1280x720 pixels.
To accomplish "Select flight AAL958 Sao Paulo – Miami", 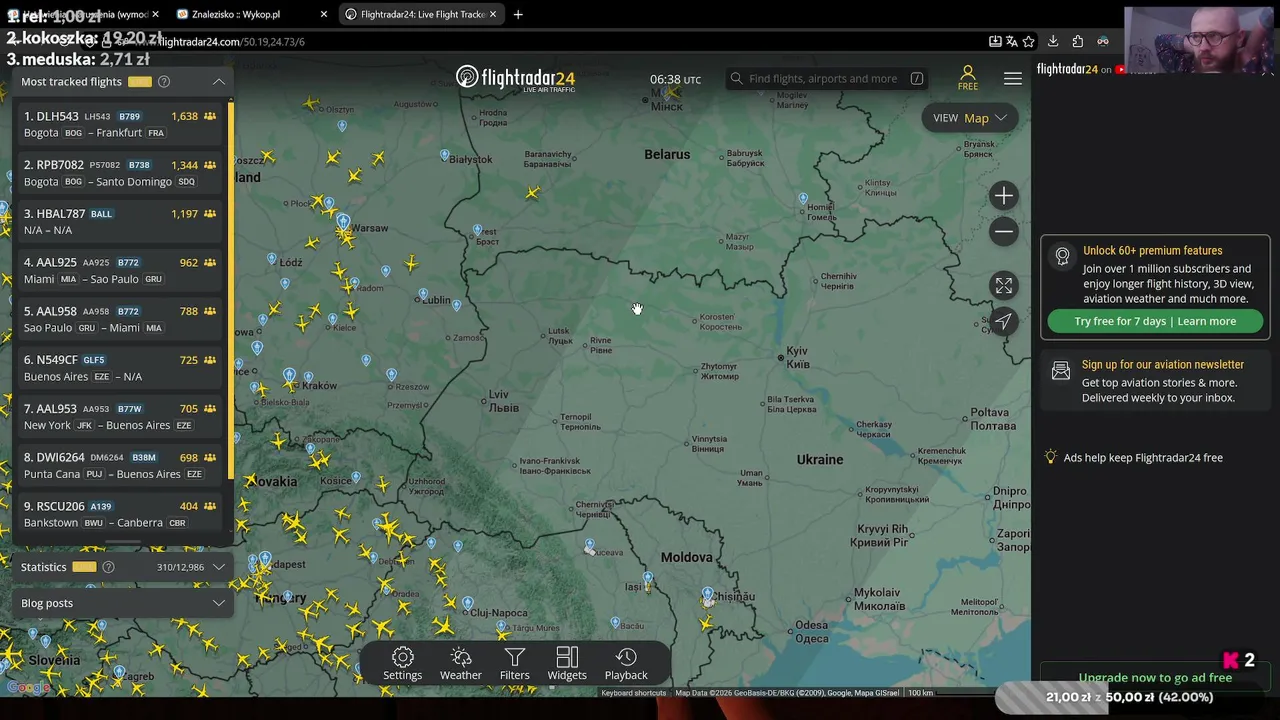I will pyautogui.click(x=121, y=320).
